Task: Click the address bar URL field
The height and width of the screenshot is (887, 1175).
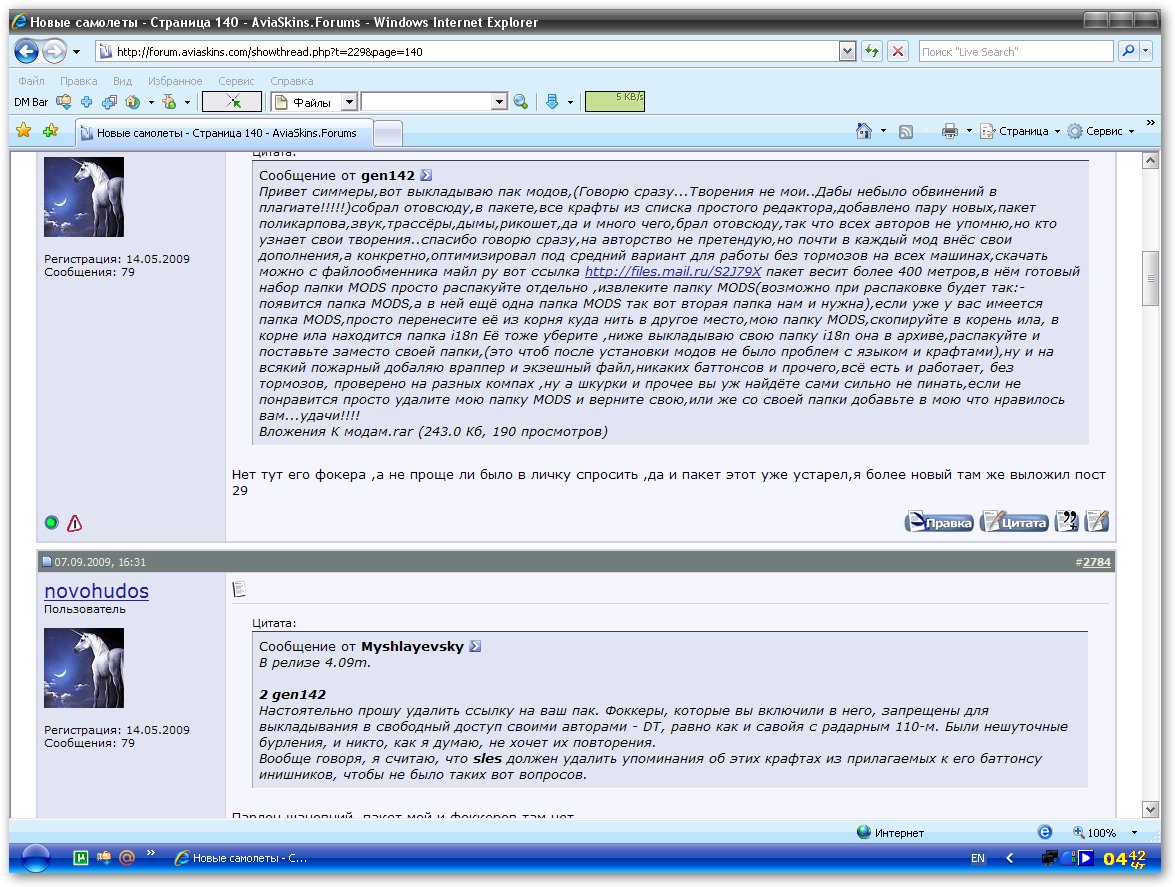Action: point(467,52)
